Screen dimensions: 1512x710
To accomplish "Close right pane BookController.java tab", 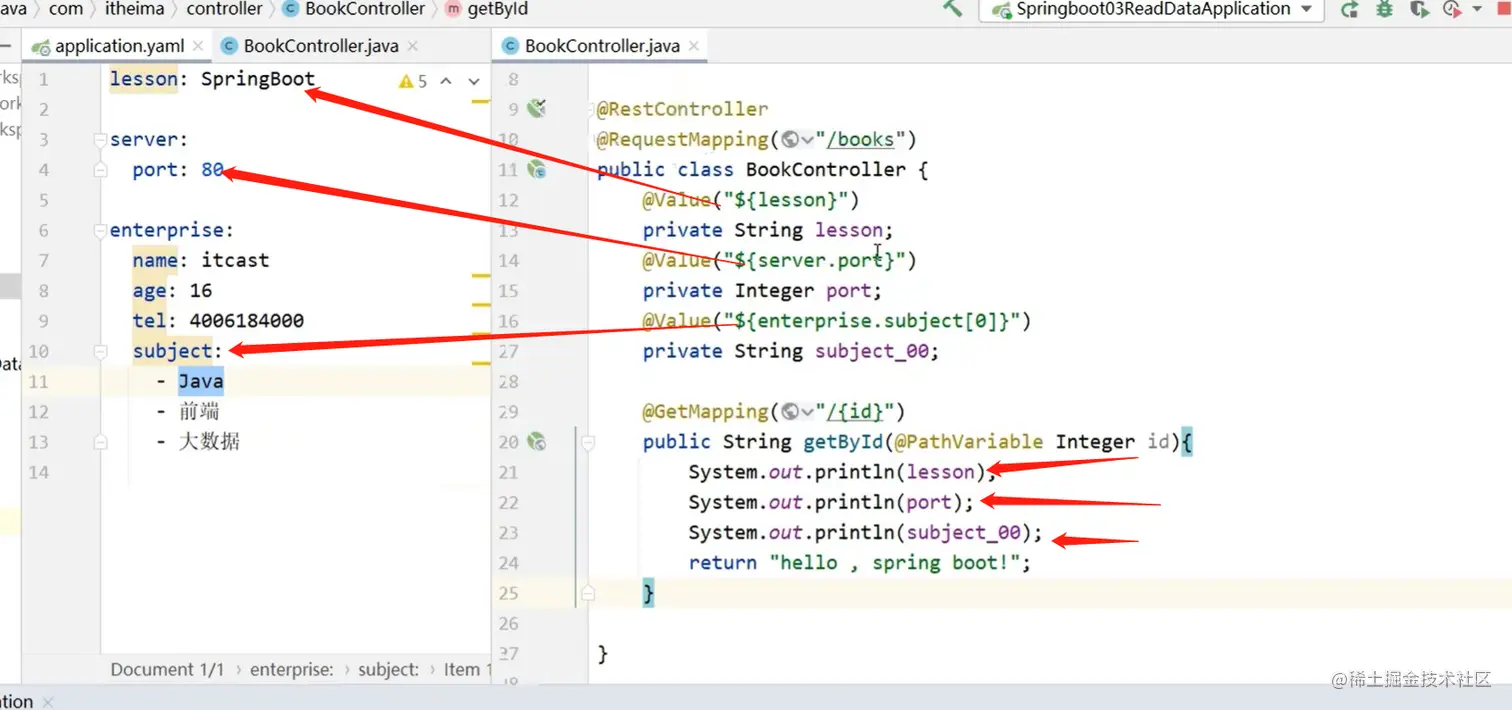I will pyautogui.click(x=694, y=46).
